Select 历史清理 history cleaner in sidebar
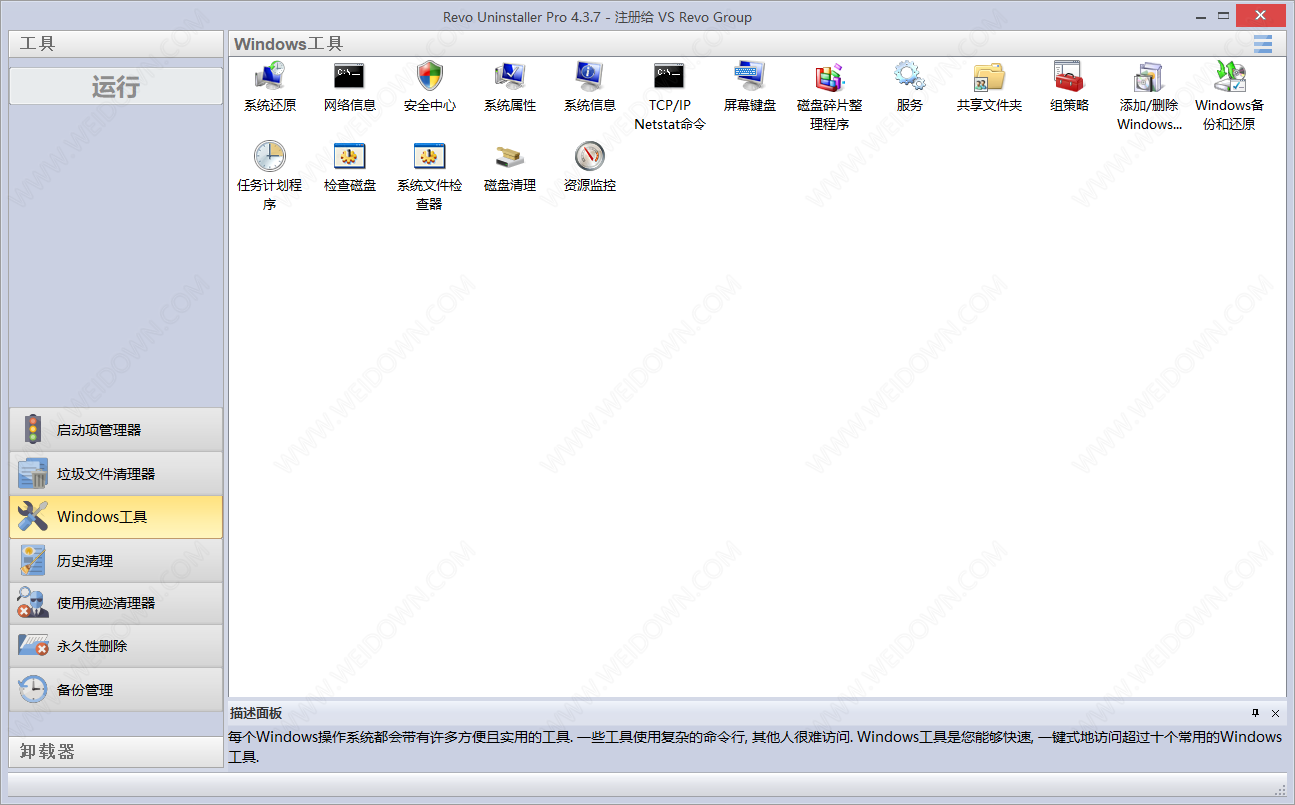This screenshot has height=805, width=1295. pos(116,561)
